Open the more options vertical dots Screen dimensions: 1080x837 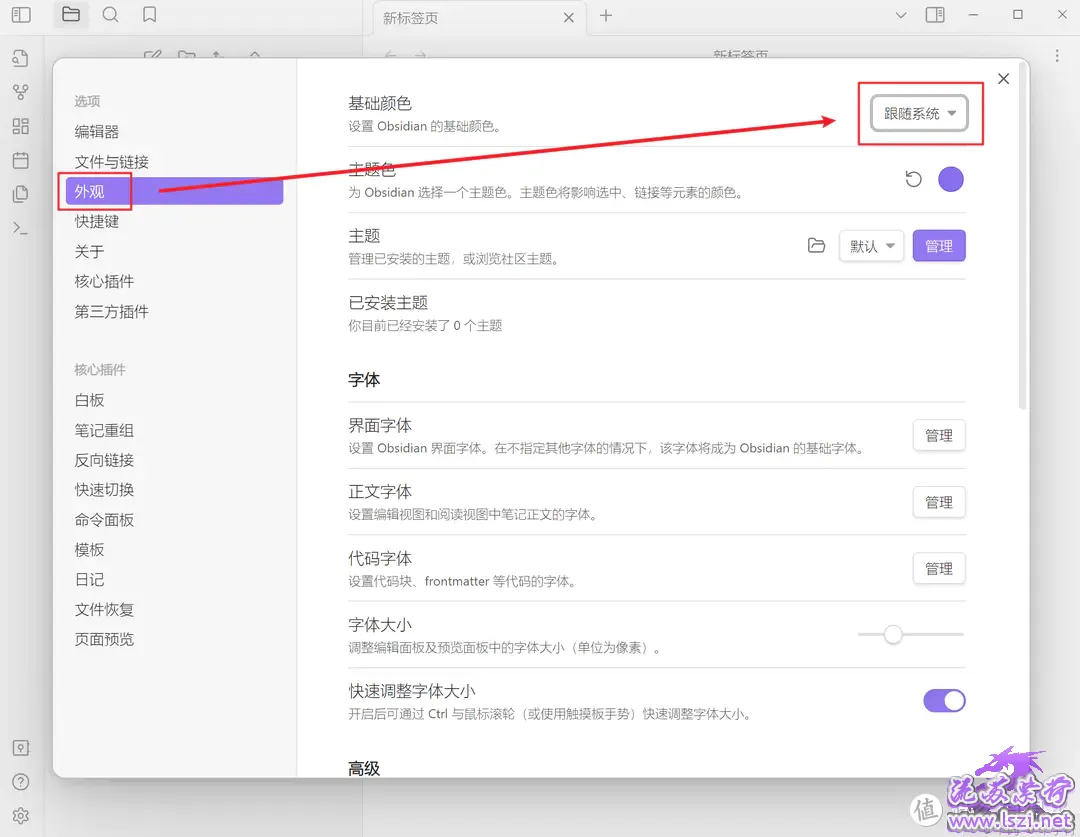point(1057,56)
